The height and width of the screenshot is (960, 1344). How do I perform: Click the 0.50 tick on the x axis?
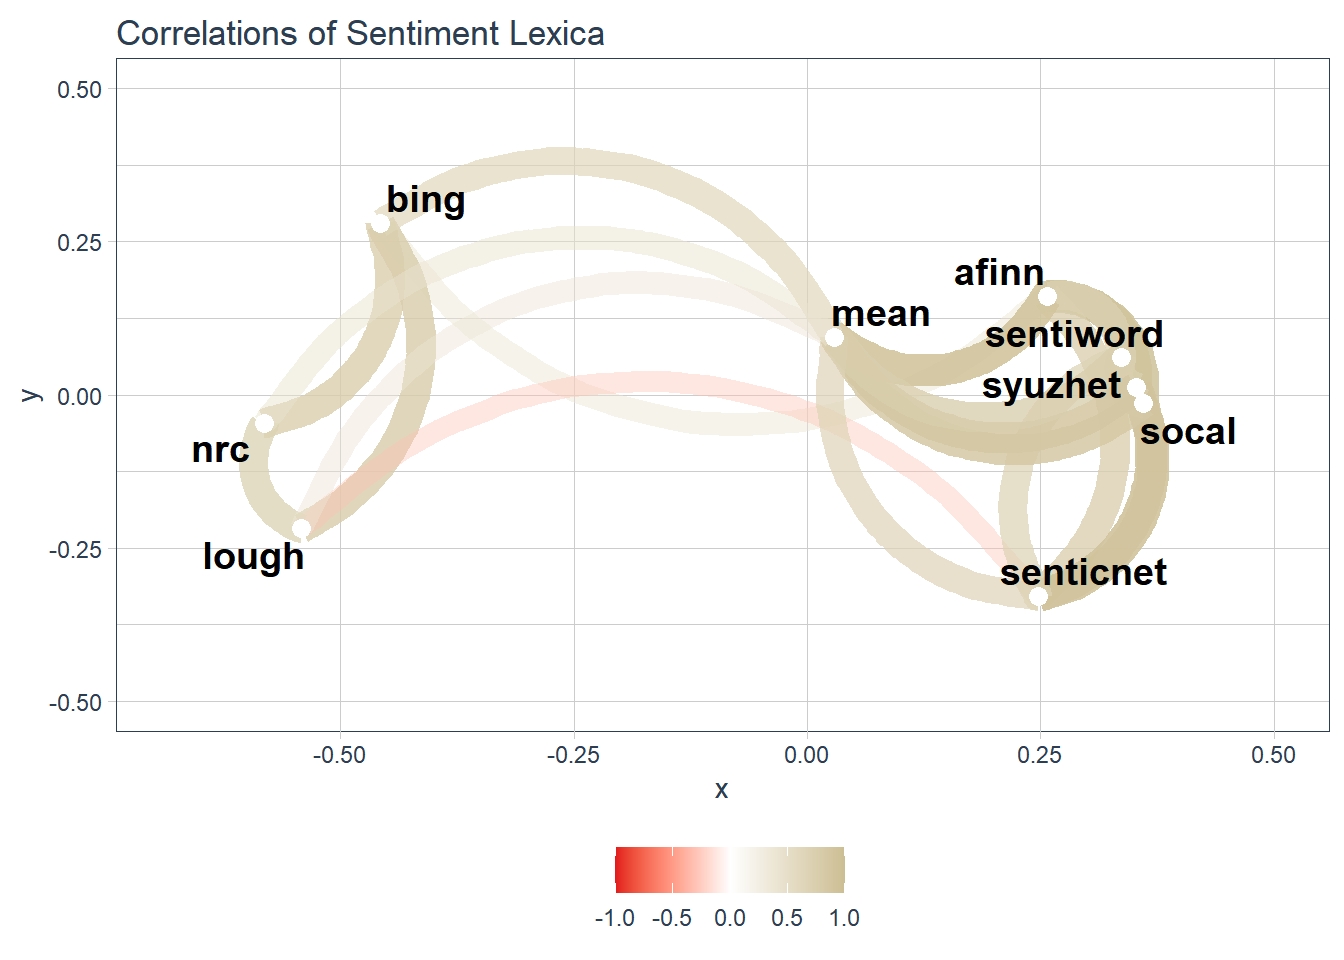point(1273,755)
